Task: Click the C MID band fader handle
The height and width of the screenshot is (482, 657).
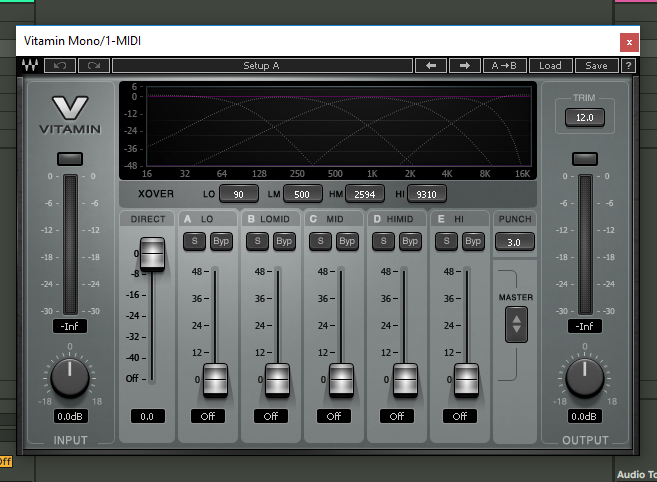Action: pos(341,380)
